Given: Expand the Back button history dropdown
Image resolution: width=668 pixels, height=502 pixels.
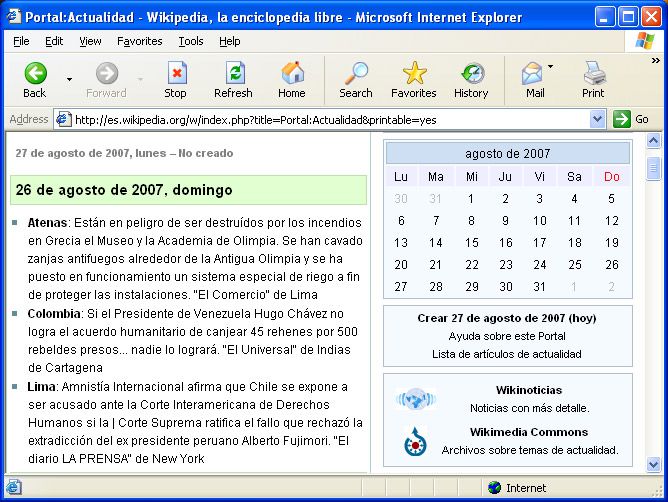Looking at the screenshot, I should click(x=69, y=78).
